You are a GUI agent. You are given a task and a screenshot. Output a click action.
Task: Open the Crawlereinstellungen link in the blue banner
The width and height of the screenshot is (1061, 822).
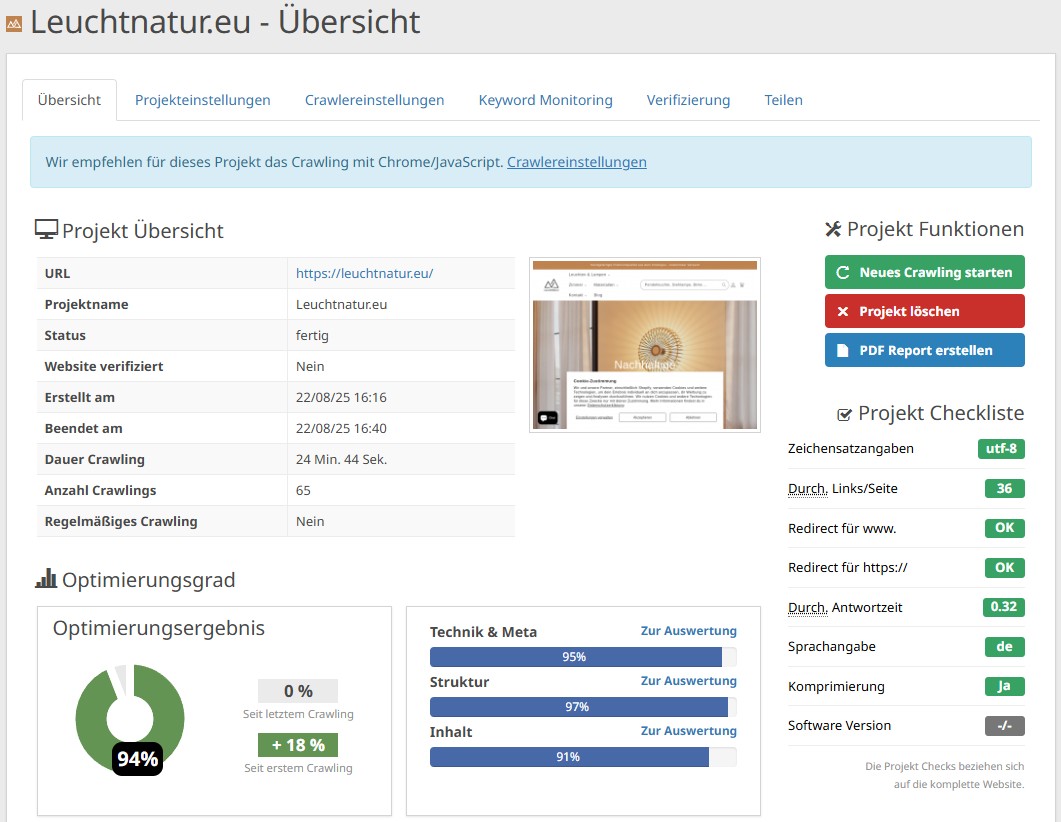coord(577,161)
